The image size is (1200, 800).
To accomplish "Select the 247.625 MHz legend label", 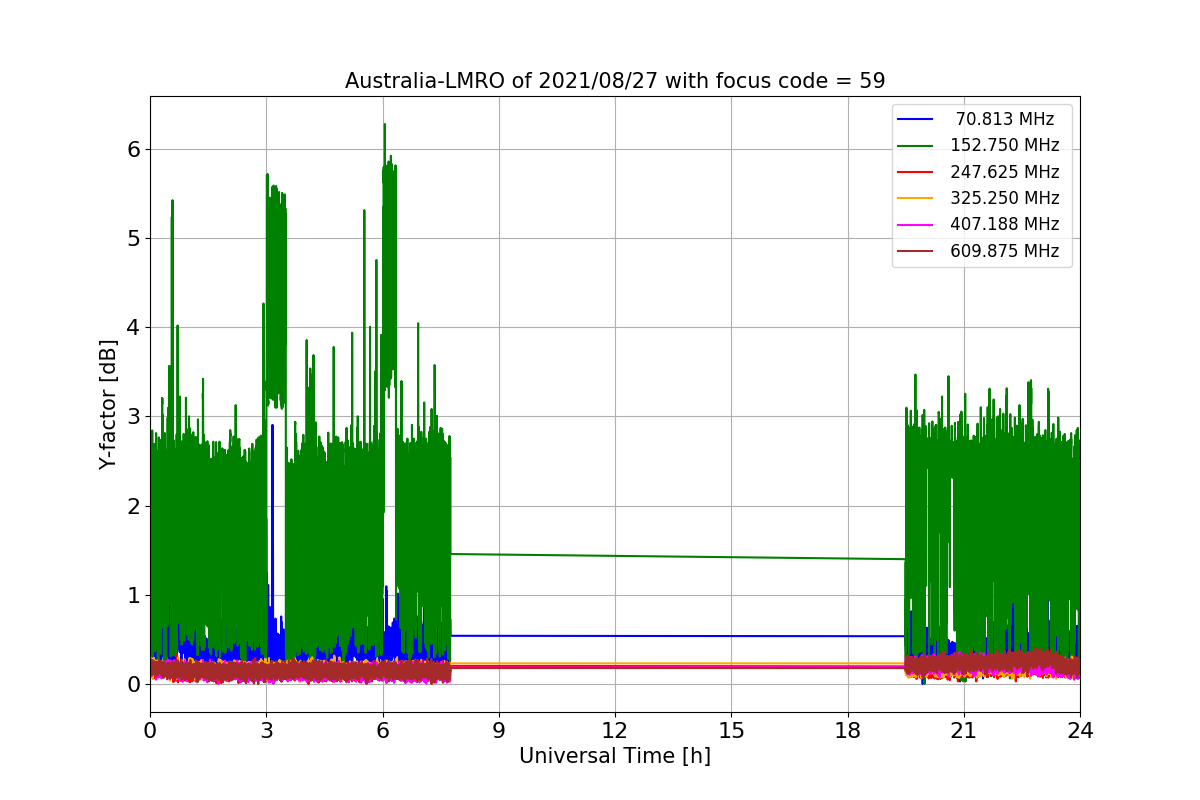I will pos(1005,172).
